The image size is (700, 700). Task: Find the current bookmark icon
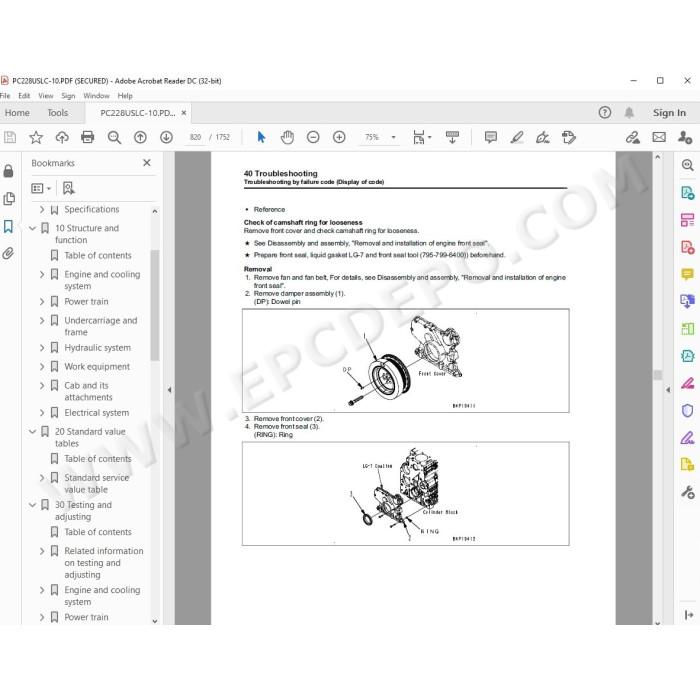point(68,188)
